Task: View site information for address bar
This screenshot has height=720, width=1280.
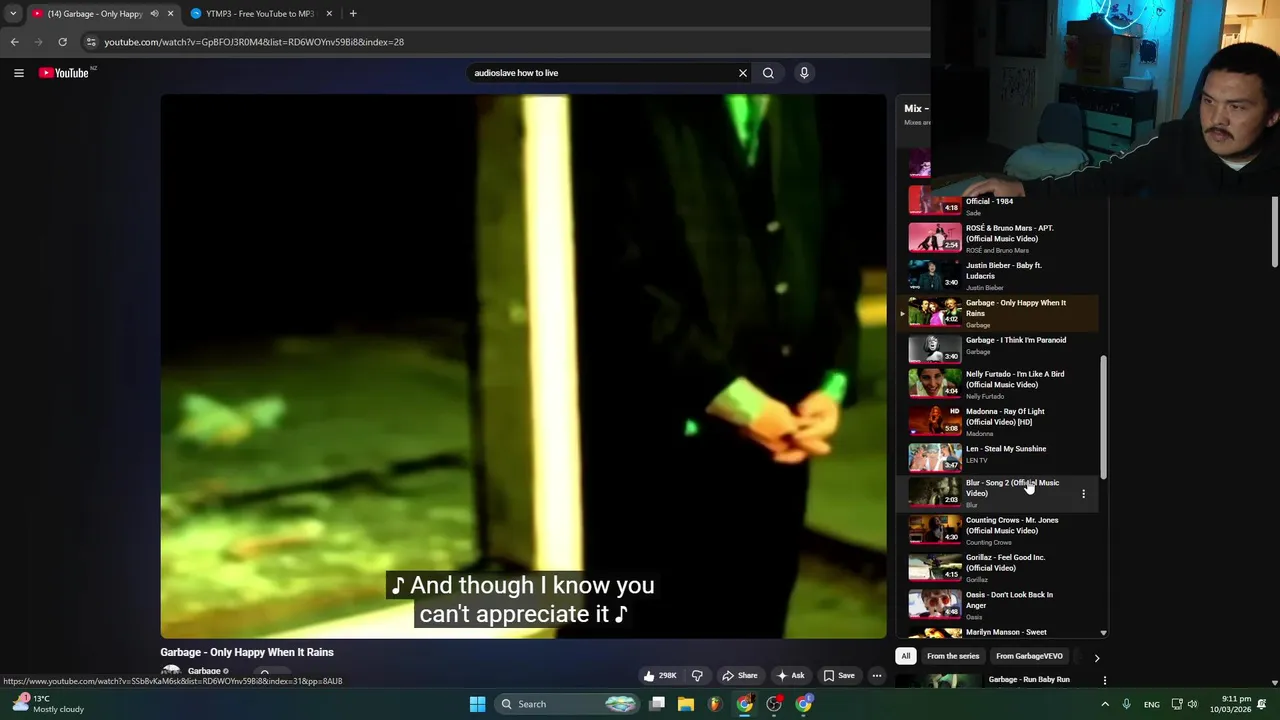Action: (x=91, y=42)
